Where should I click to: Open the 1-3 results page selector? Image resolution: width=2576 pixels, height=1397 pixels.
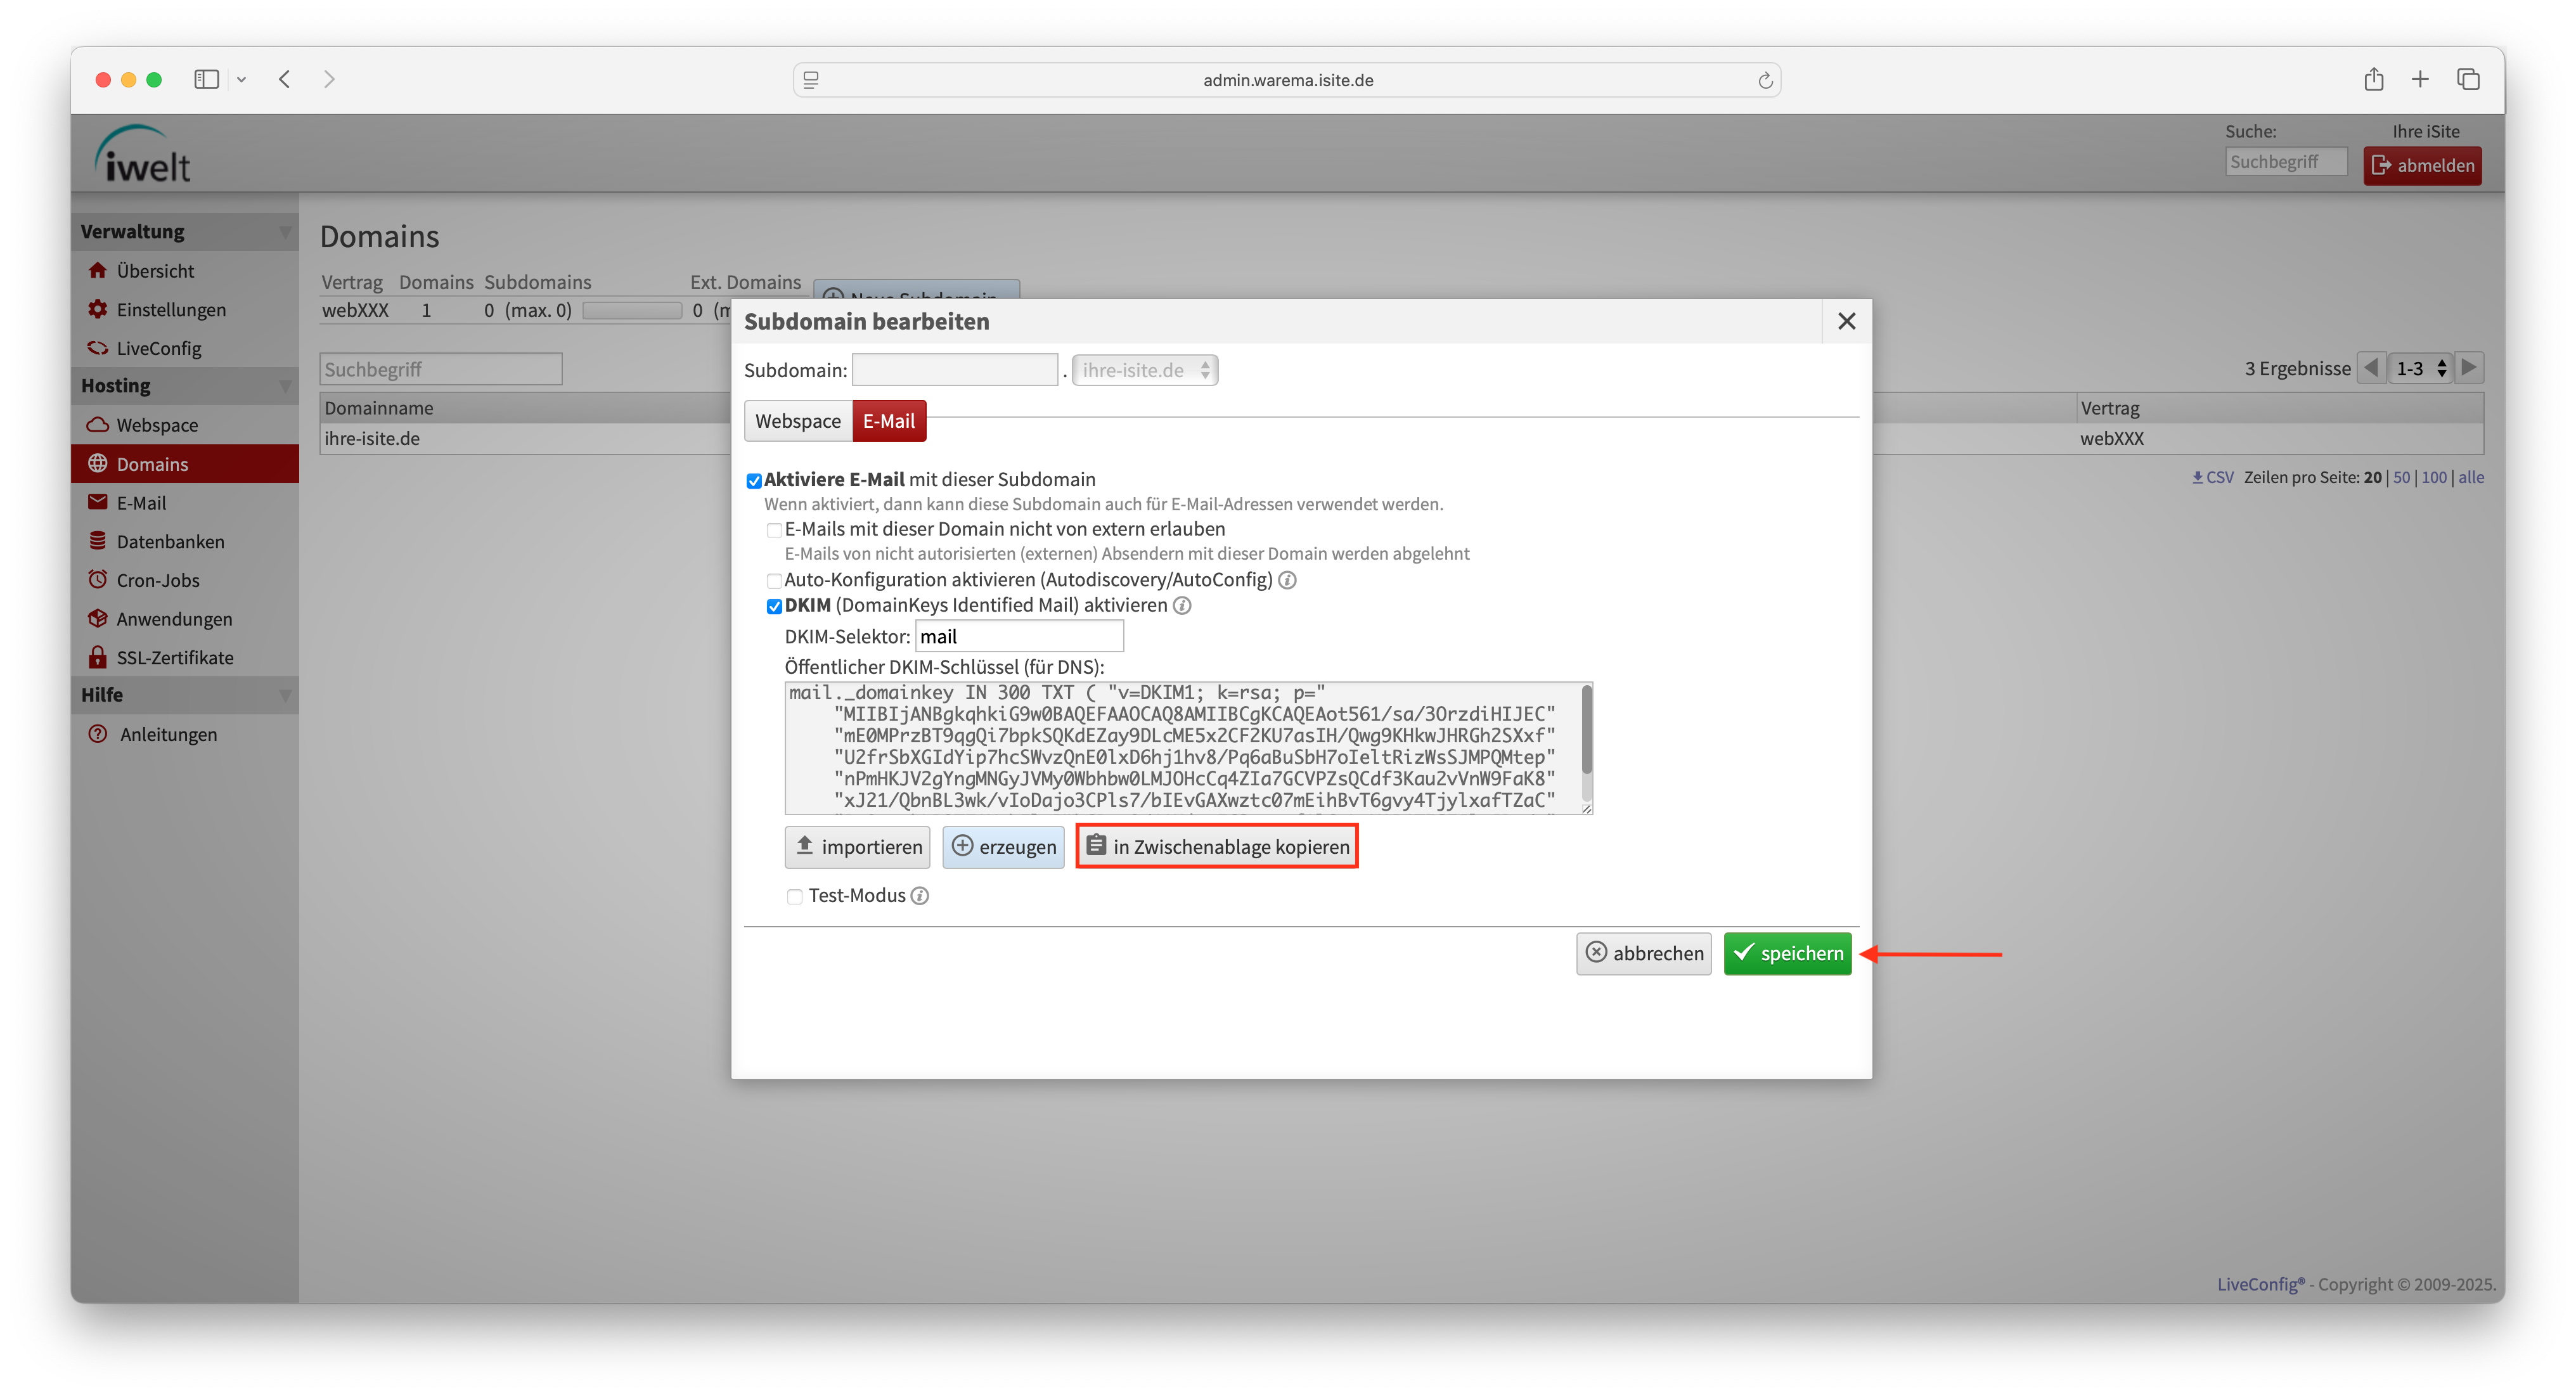click(2421, 368)
